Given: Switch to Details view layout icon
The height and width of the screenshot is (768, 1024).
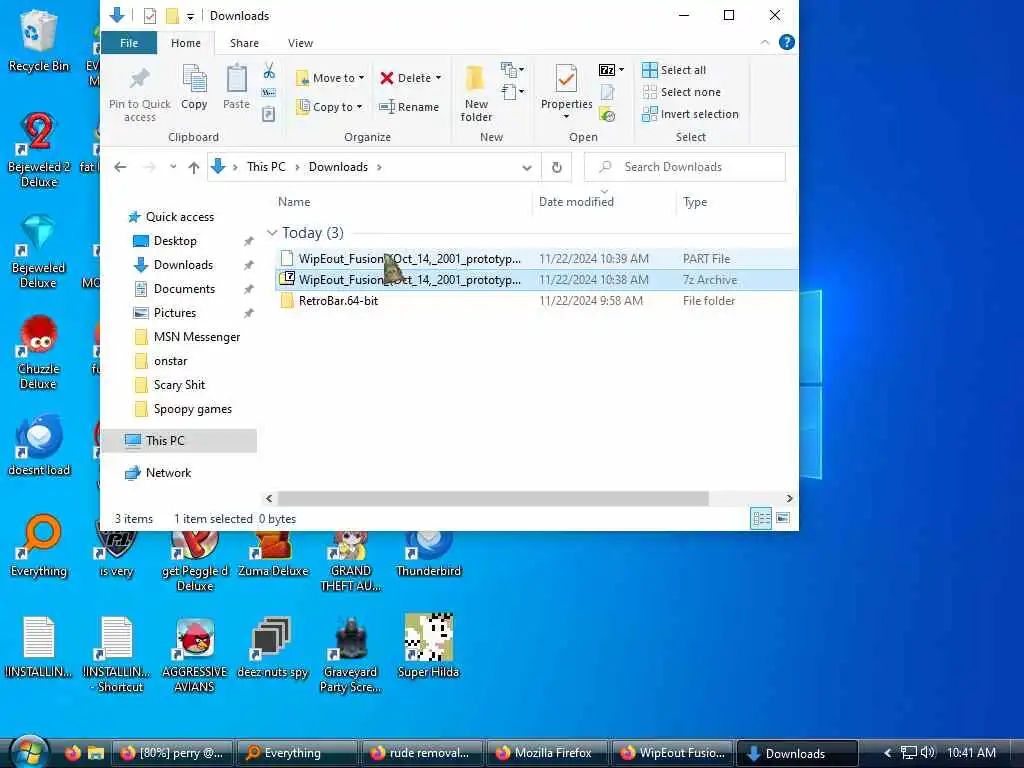Looking at the screenshot, I should pos(761,519).
